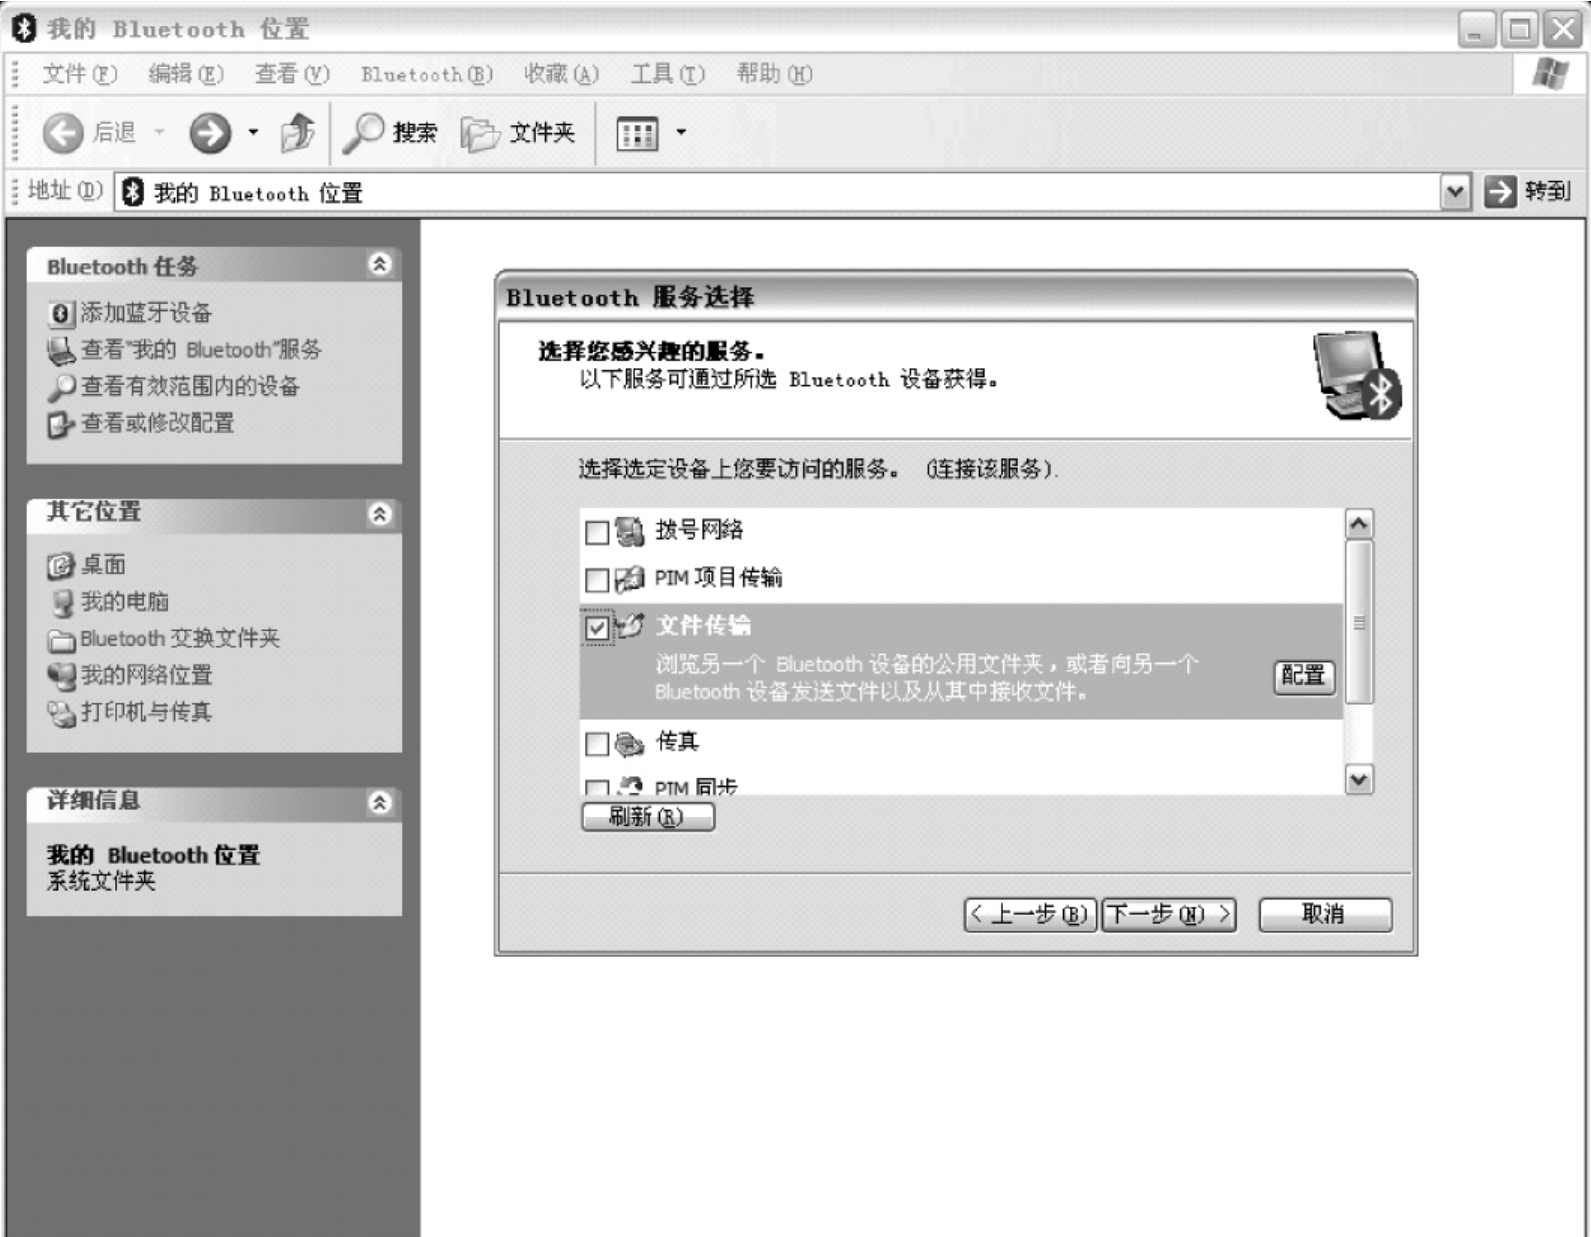Go back with 上一步 button
The height and width of the screenshot is (1237, 1591).
coord(1030,914)
